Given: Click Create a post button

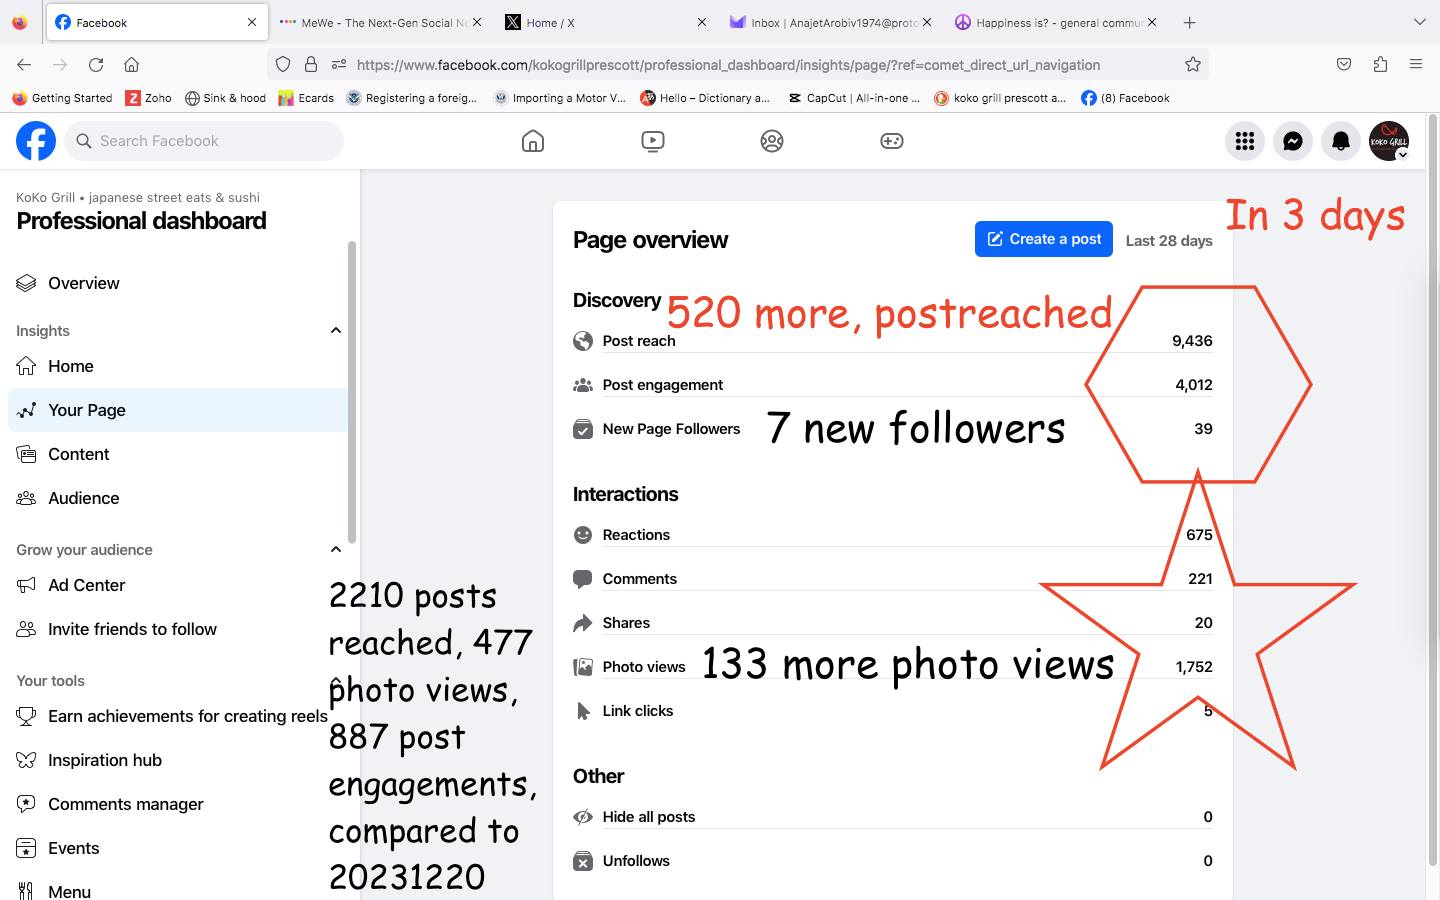Looking at the screenshot, I should (x=1044, y=239).
